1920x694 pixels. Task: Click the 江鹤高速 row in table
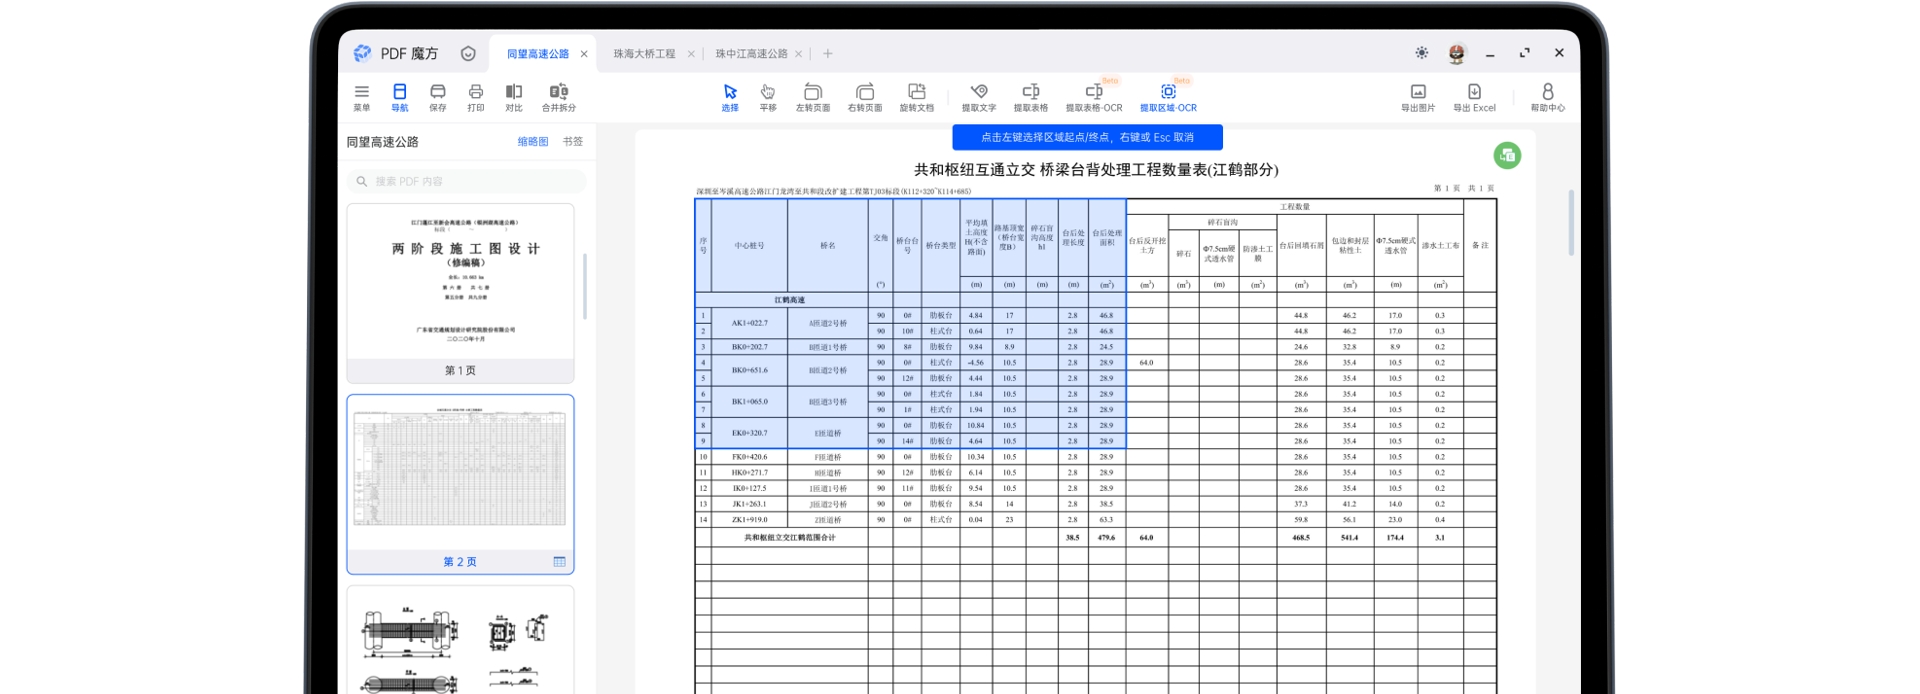click(790, 300)
